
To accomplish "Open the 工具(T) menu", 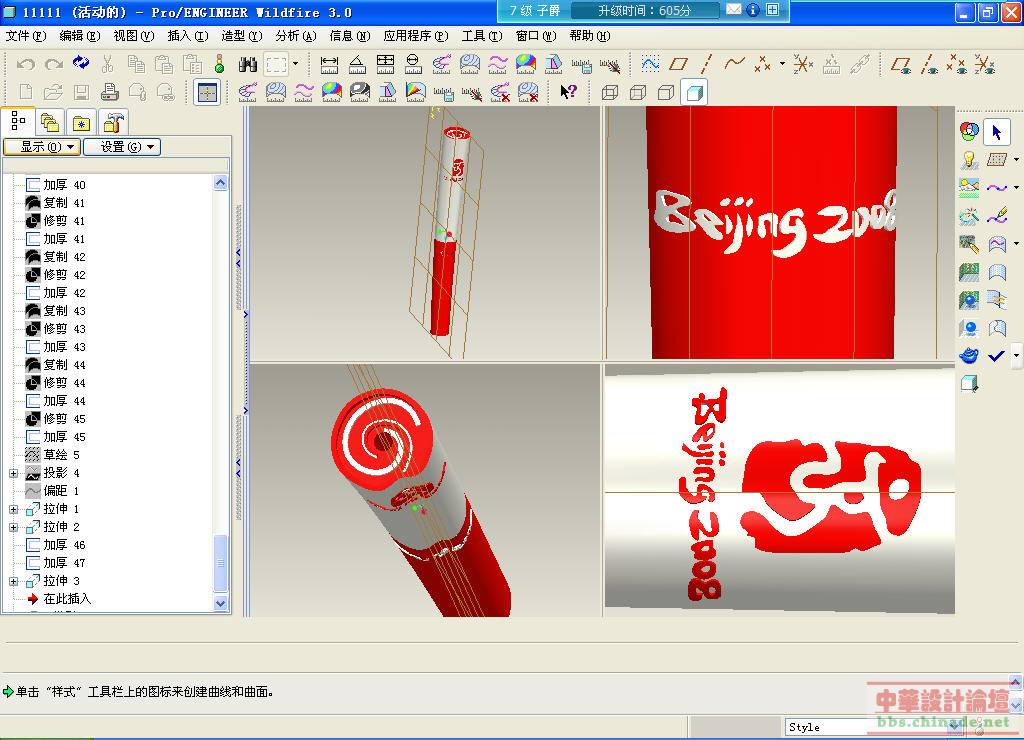I will (x=482, y=36).
